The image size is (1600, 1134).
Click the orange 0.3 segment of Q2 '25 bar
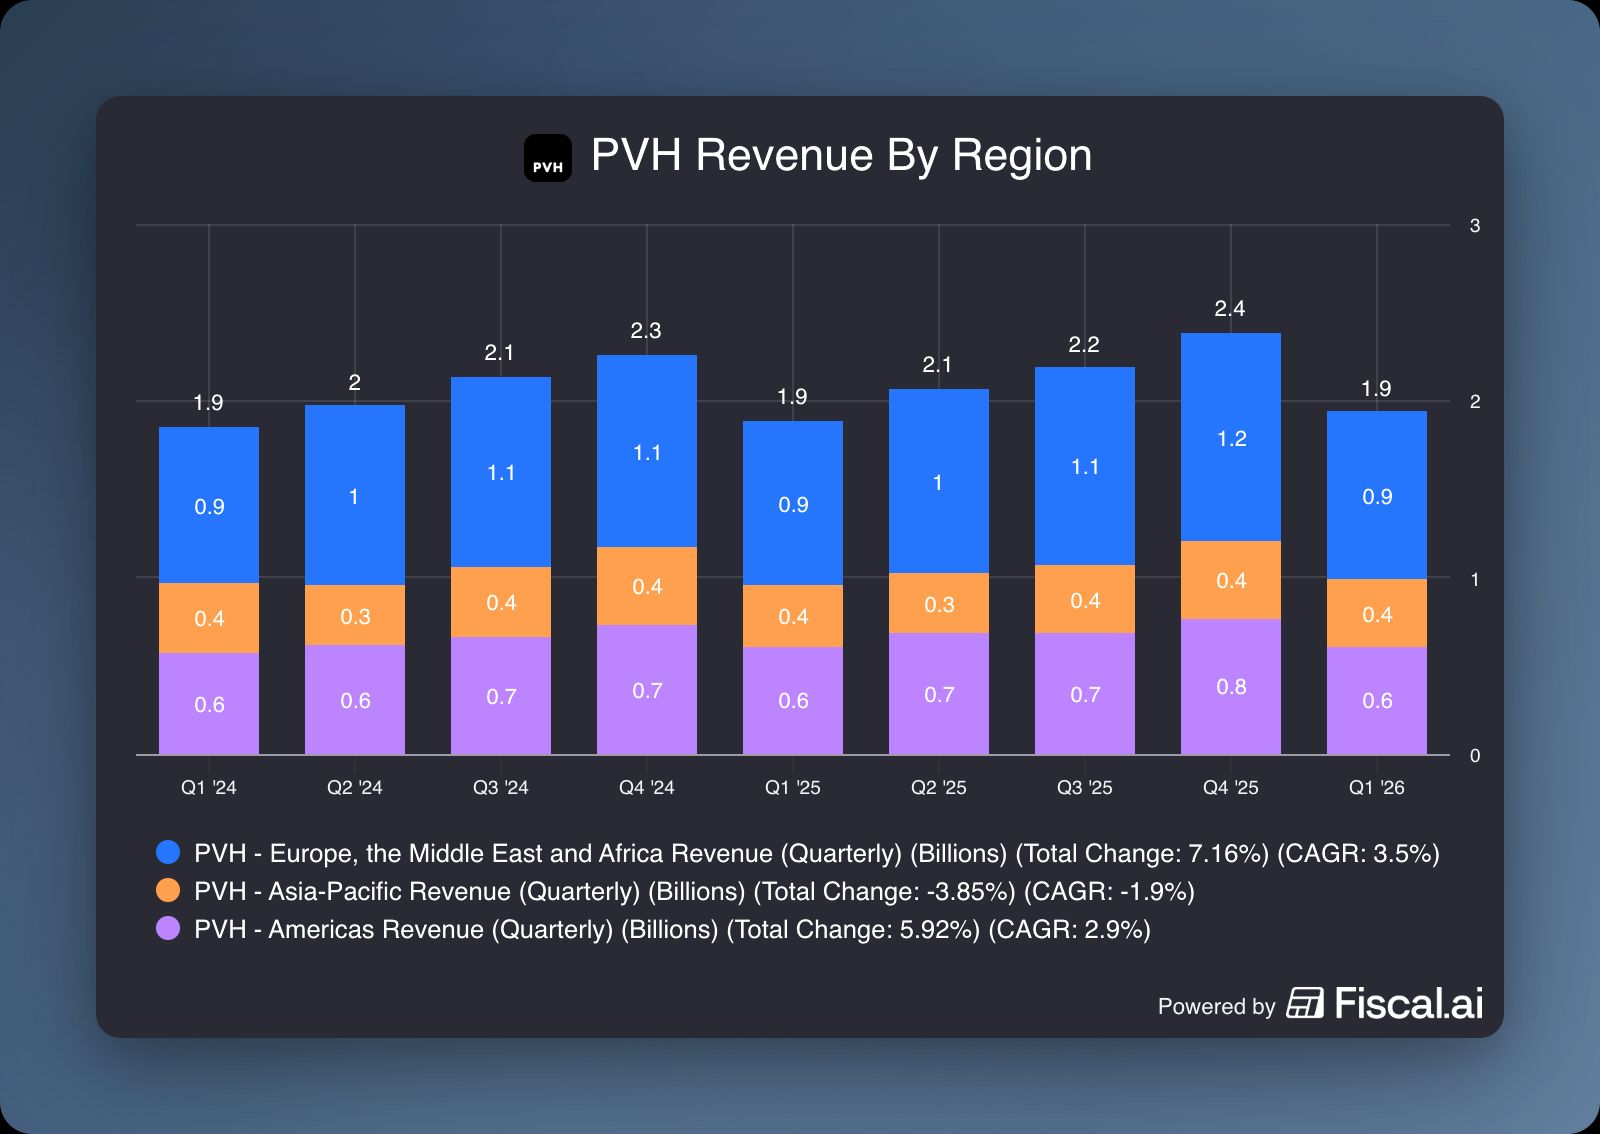[x=939, y=603]
